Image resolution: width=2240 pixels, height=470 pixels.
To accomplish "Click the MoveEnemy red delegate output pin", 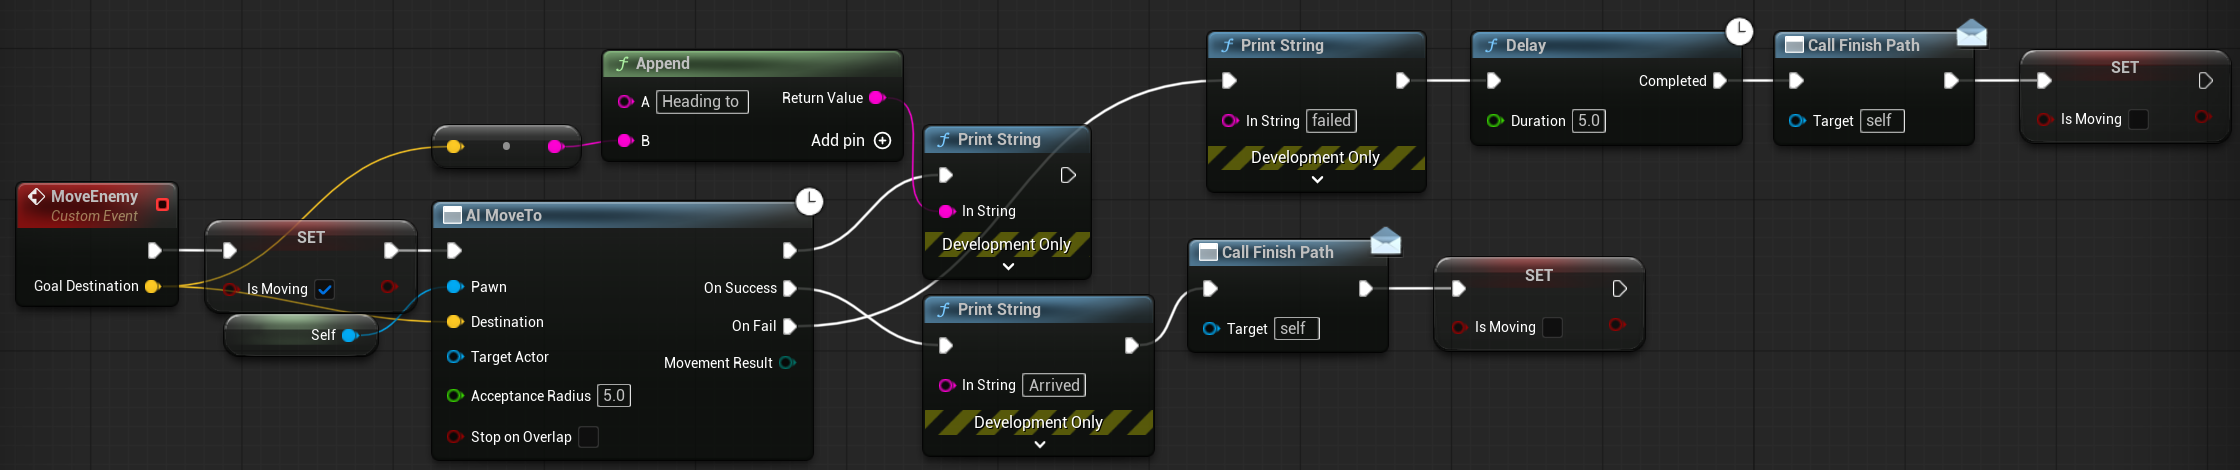I will pyautogui.click(x=162, y=204).
